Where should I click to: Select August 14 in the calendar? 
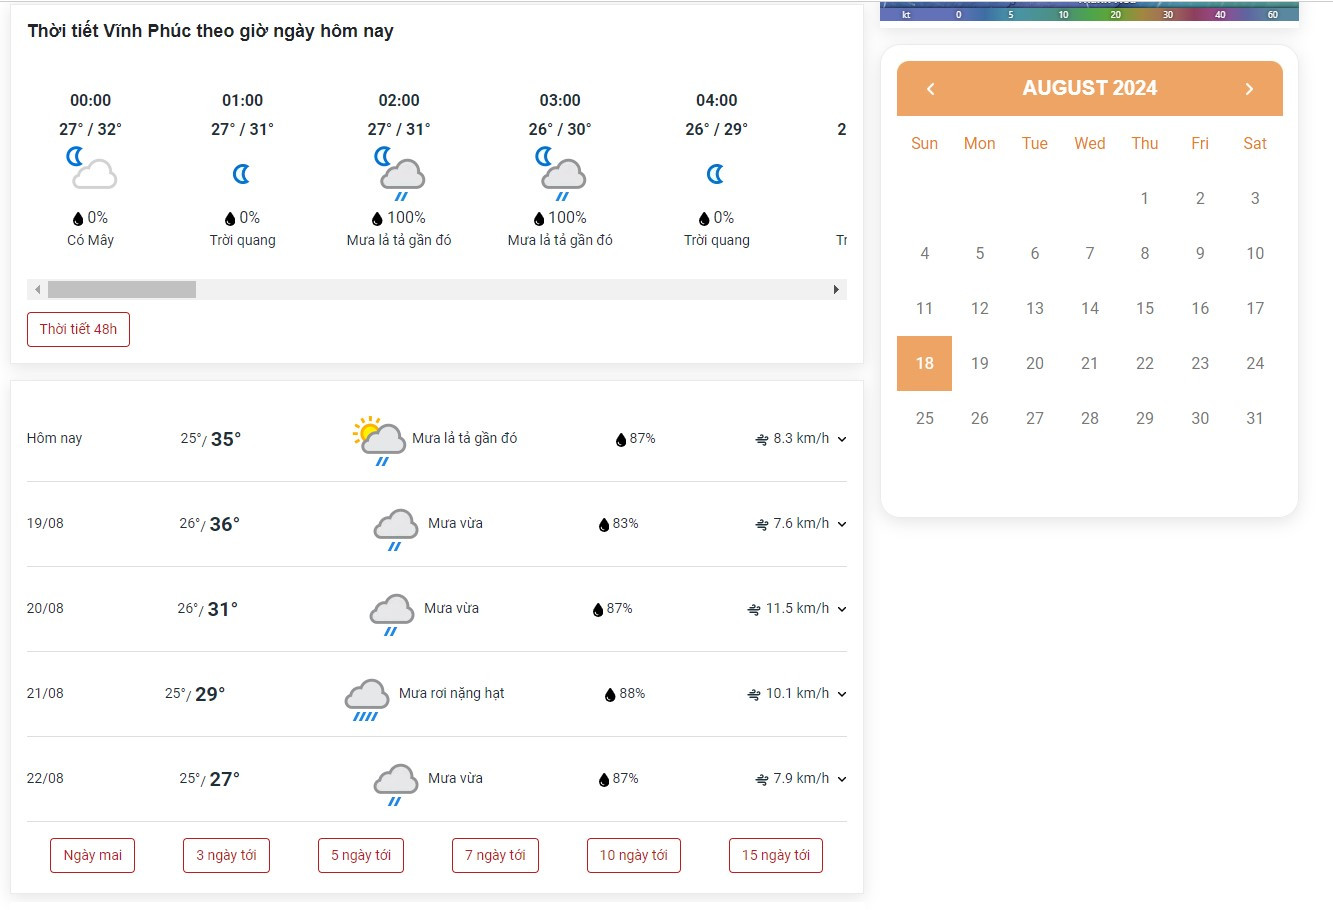[1090, 308]
